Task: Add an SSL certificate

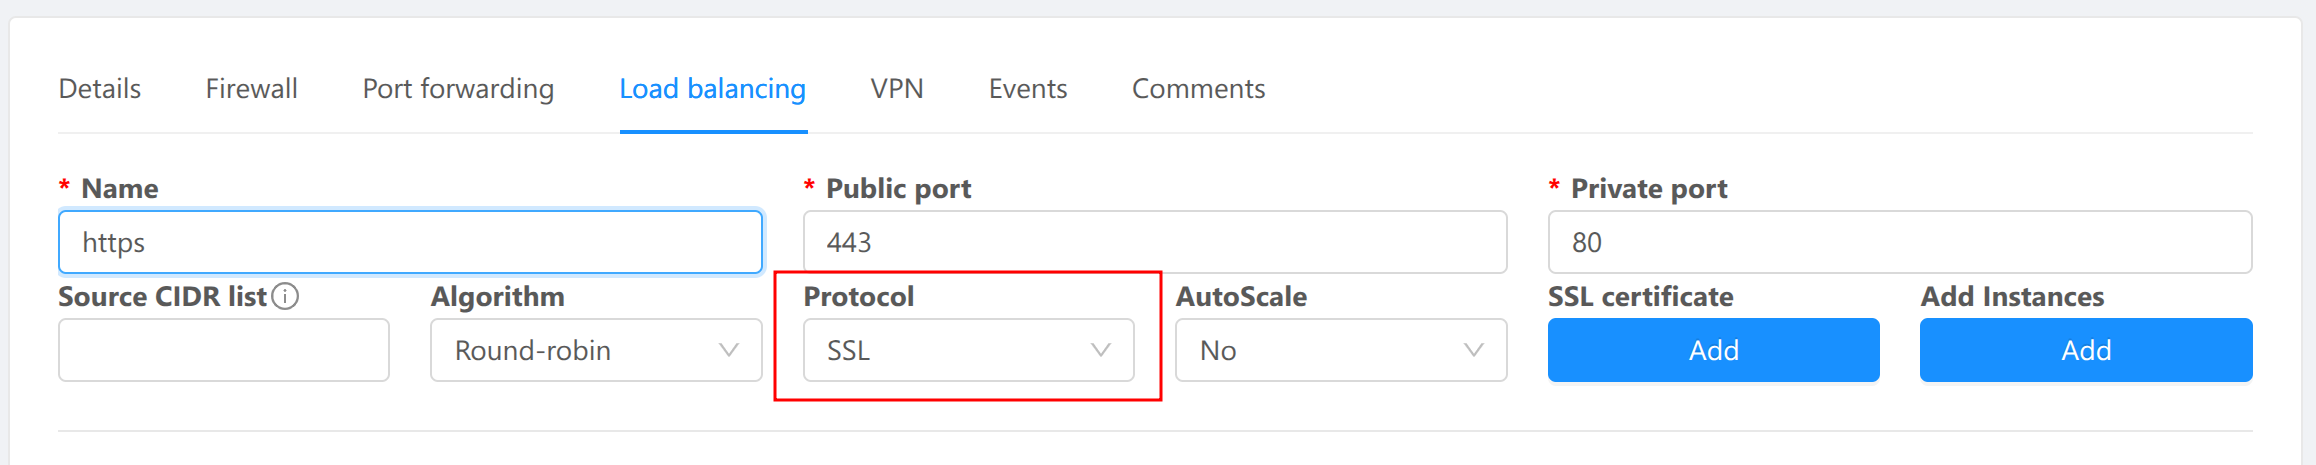Action: point(1714,350)
